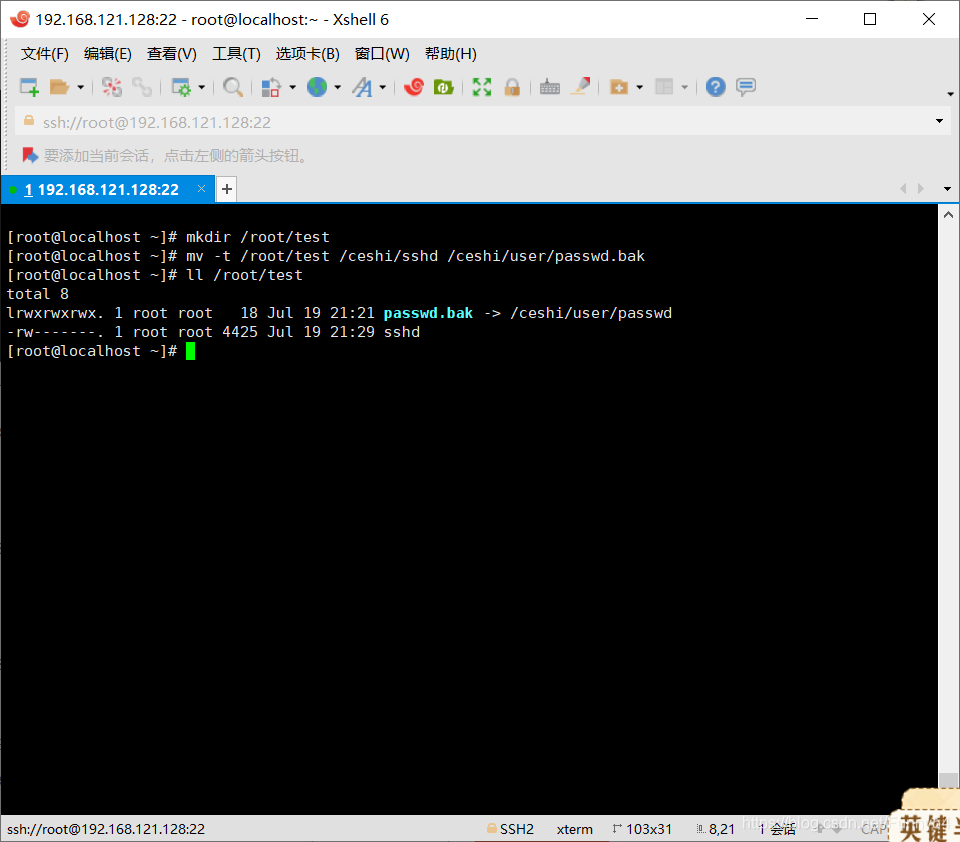This screenshot has width=960, height=842.
Task: Open the 选项卡(B) menu
Action: pos(307,54)
